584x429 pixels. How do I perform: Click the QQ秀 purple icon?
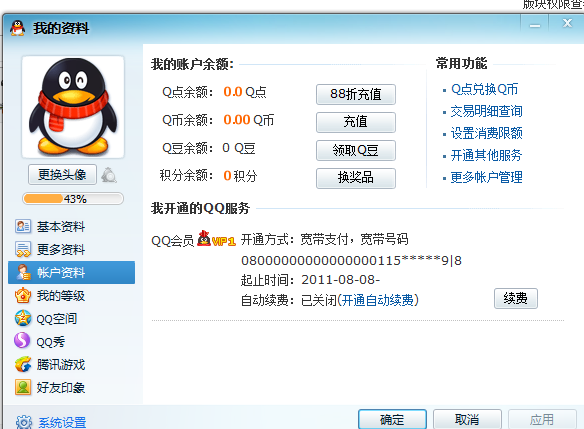click(22, 341)
